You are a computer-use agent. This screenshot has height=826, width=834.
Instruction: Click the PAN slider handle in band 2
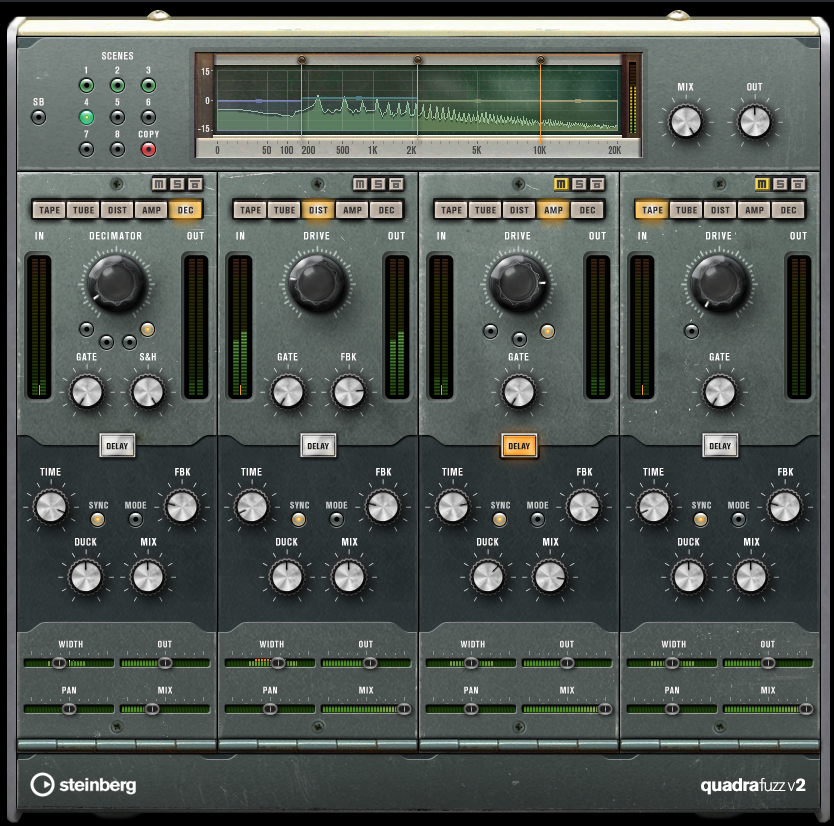click(270, 709)
